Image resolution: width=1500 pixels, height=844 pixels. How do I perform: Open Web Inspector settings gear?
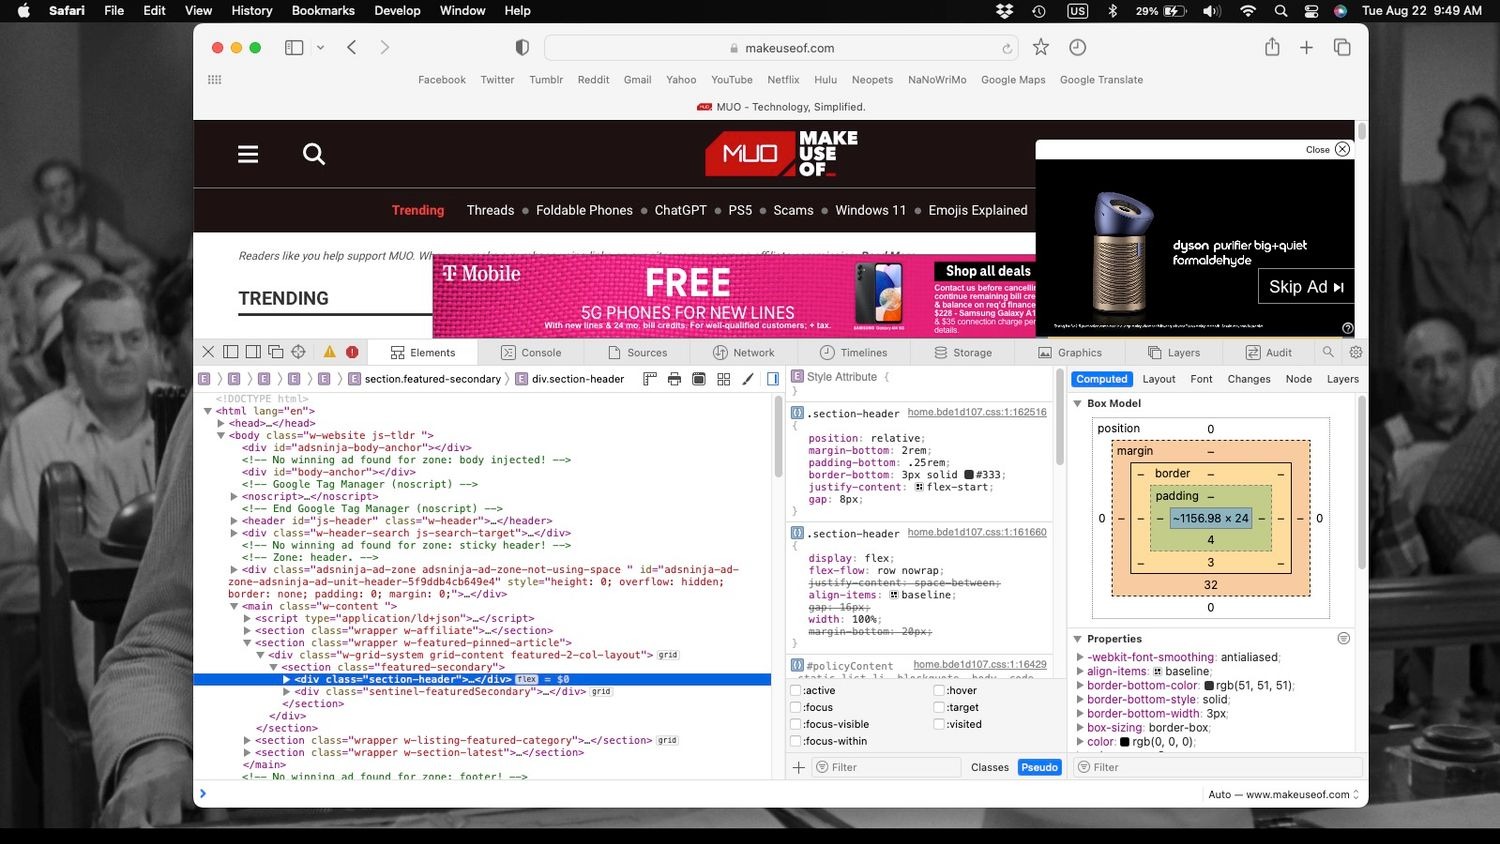point(1356,352)
